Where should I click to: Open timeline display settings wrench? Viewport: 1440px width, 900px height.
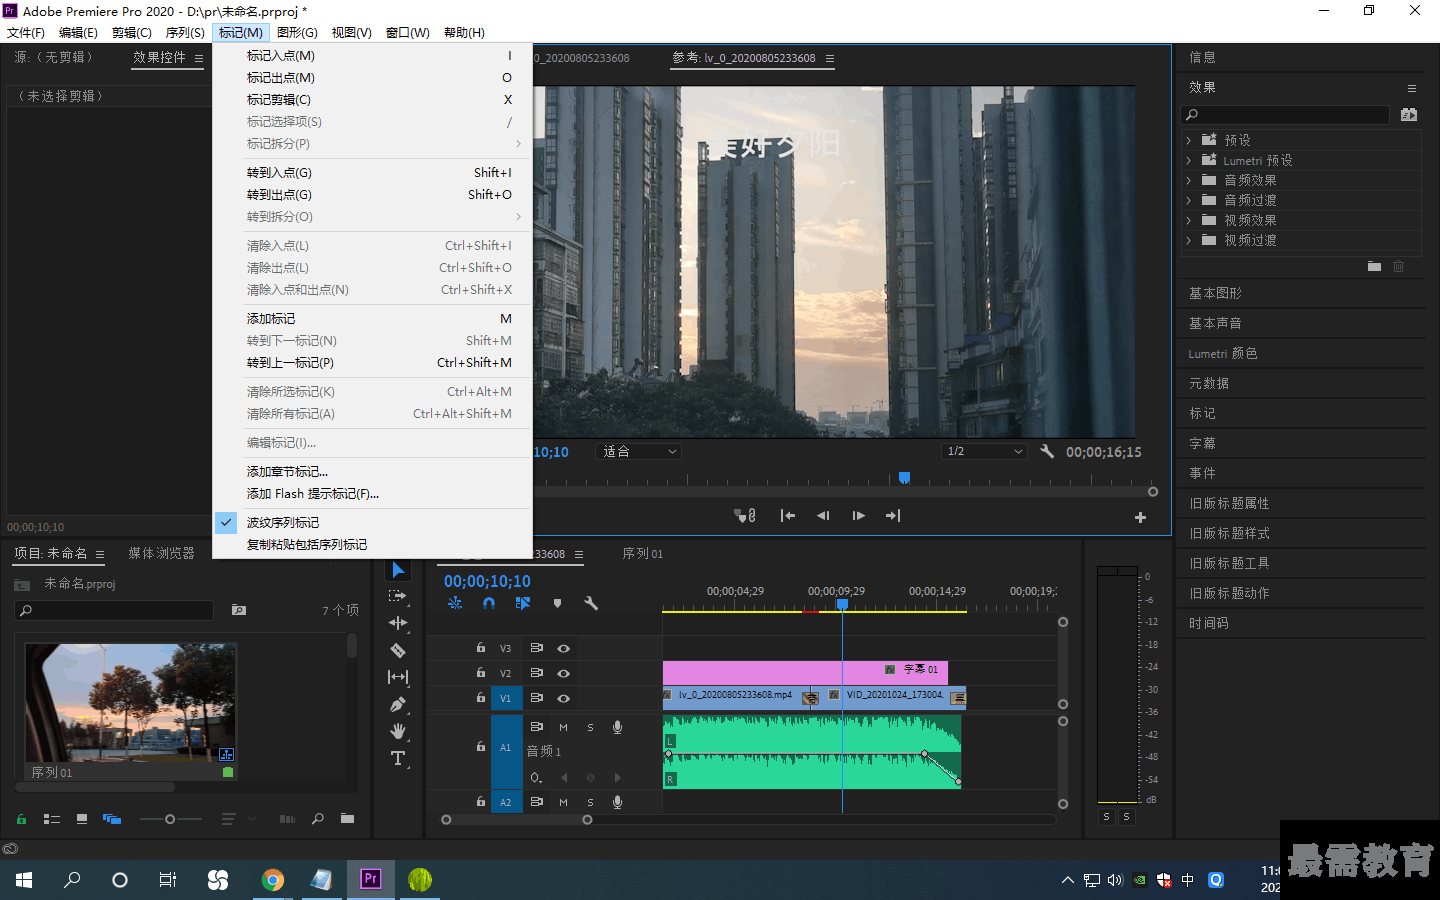point(591,603)
